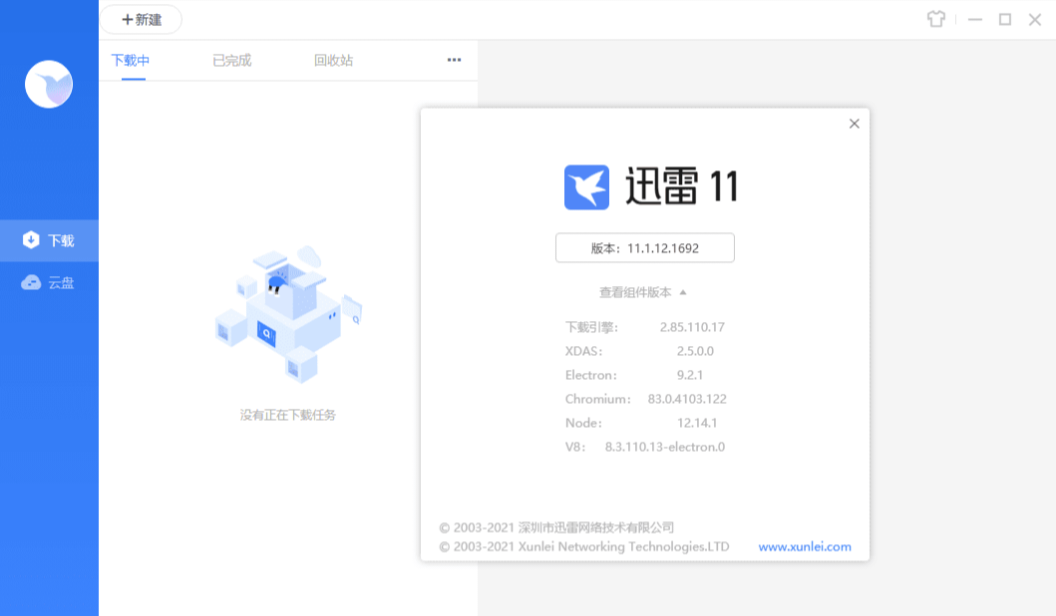Maximize the Xunlei window
The height and width of the screenshot is (616, 1056).
1005,20
